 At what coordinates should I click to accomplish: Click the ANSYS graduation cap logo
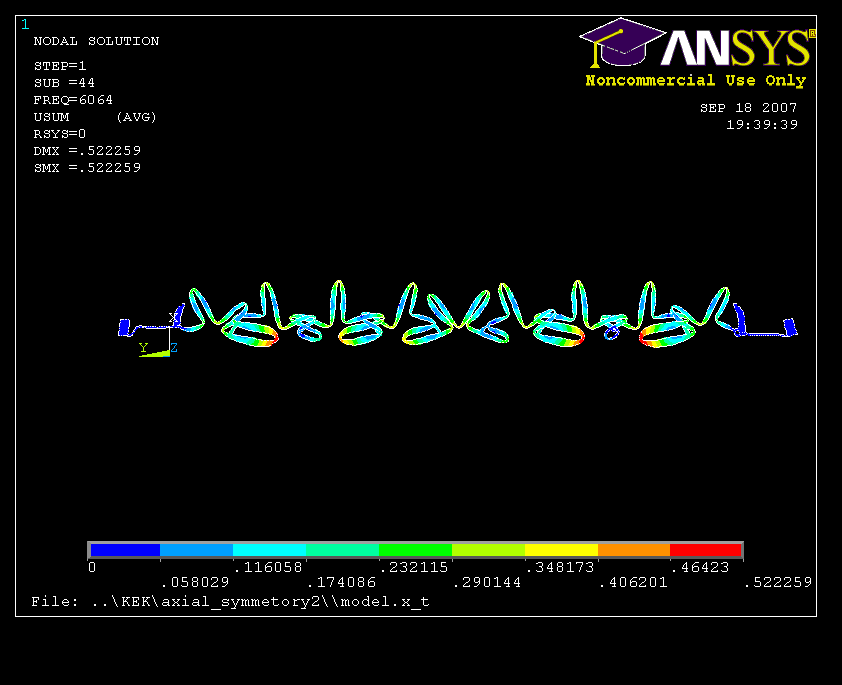point(622,42)
